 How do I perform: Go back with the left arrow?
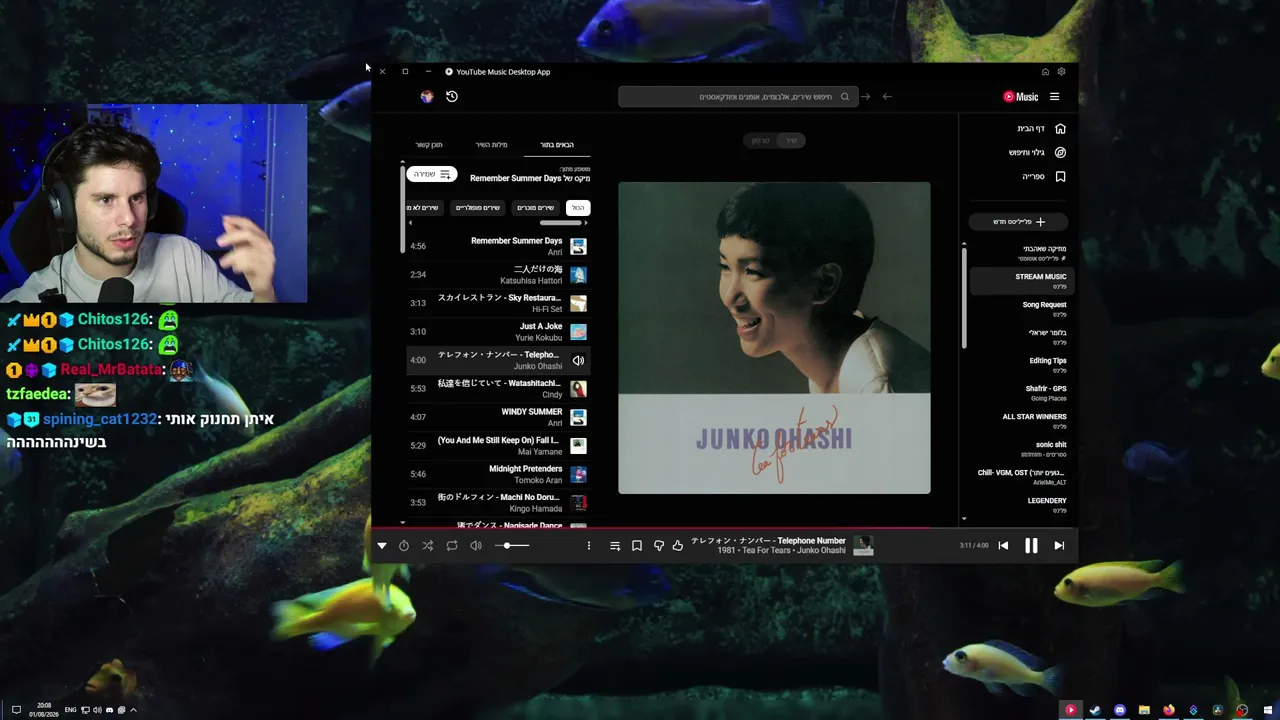[x=887, y=97]
